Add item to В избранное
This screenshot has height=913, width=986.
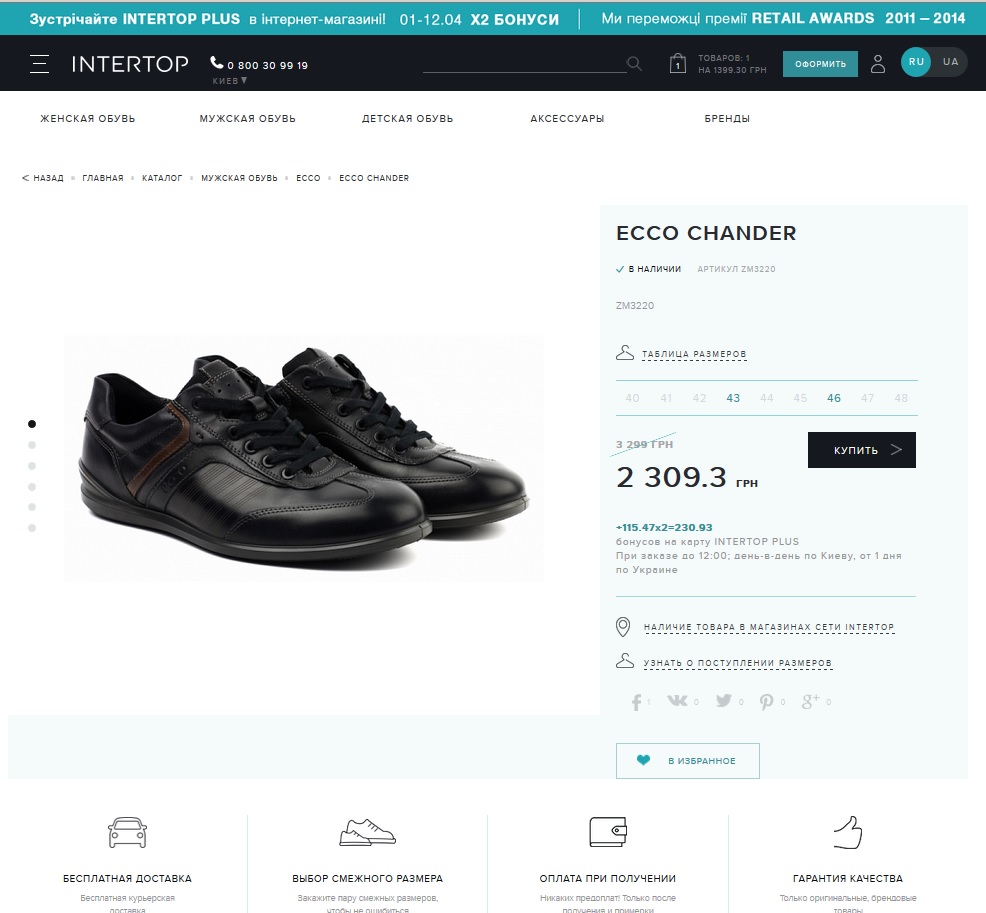(687, 761)
